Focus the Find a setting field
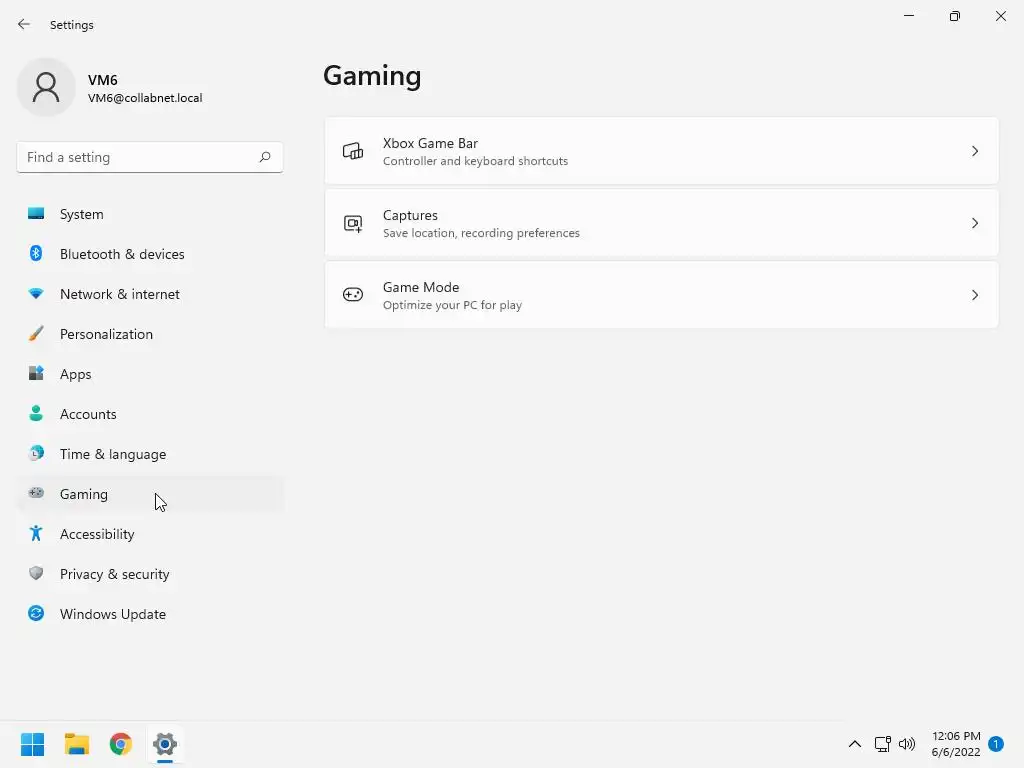The image size is (1024, 768). (x=150, y=157)
